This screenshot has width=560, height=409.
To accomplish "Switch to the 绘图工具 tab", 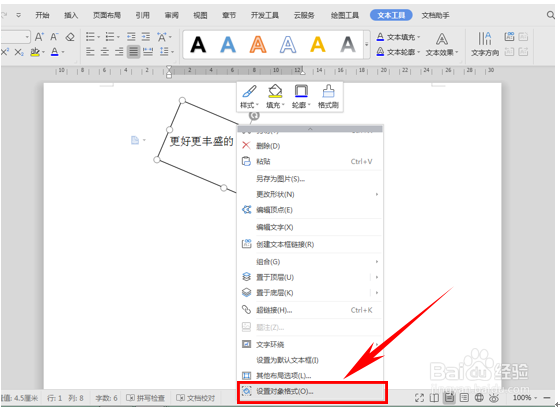I will point(345,15).
